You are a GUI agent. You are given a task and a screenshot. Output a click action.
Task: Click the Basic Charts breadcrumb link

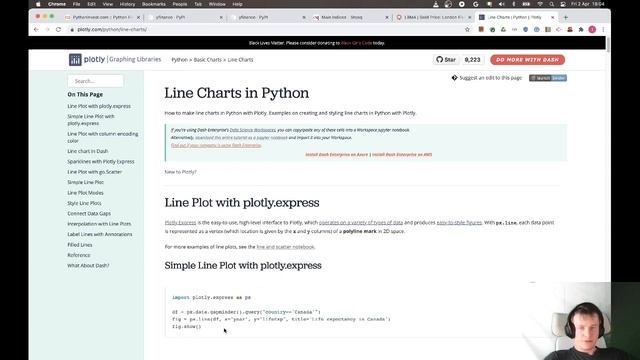pos(207,60)
